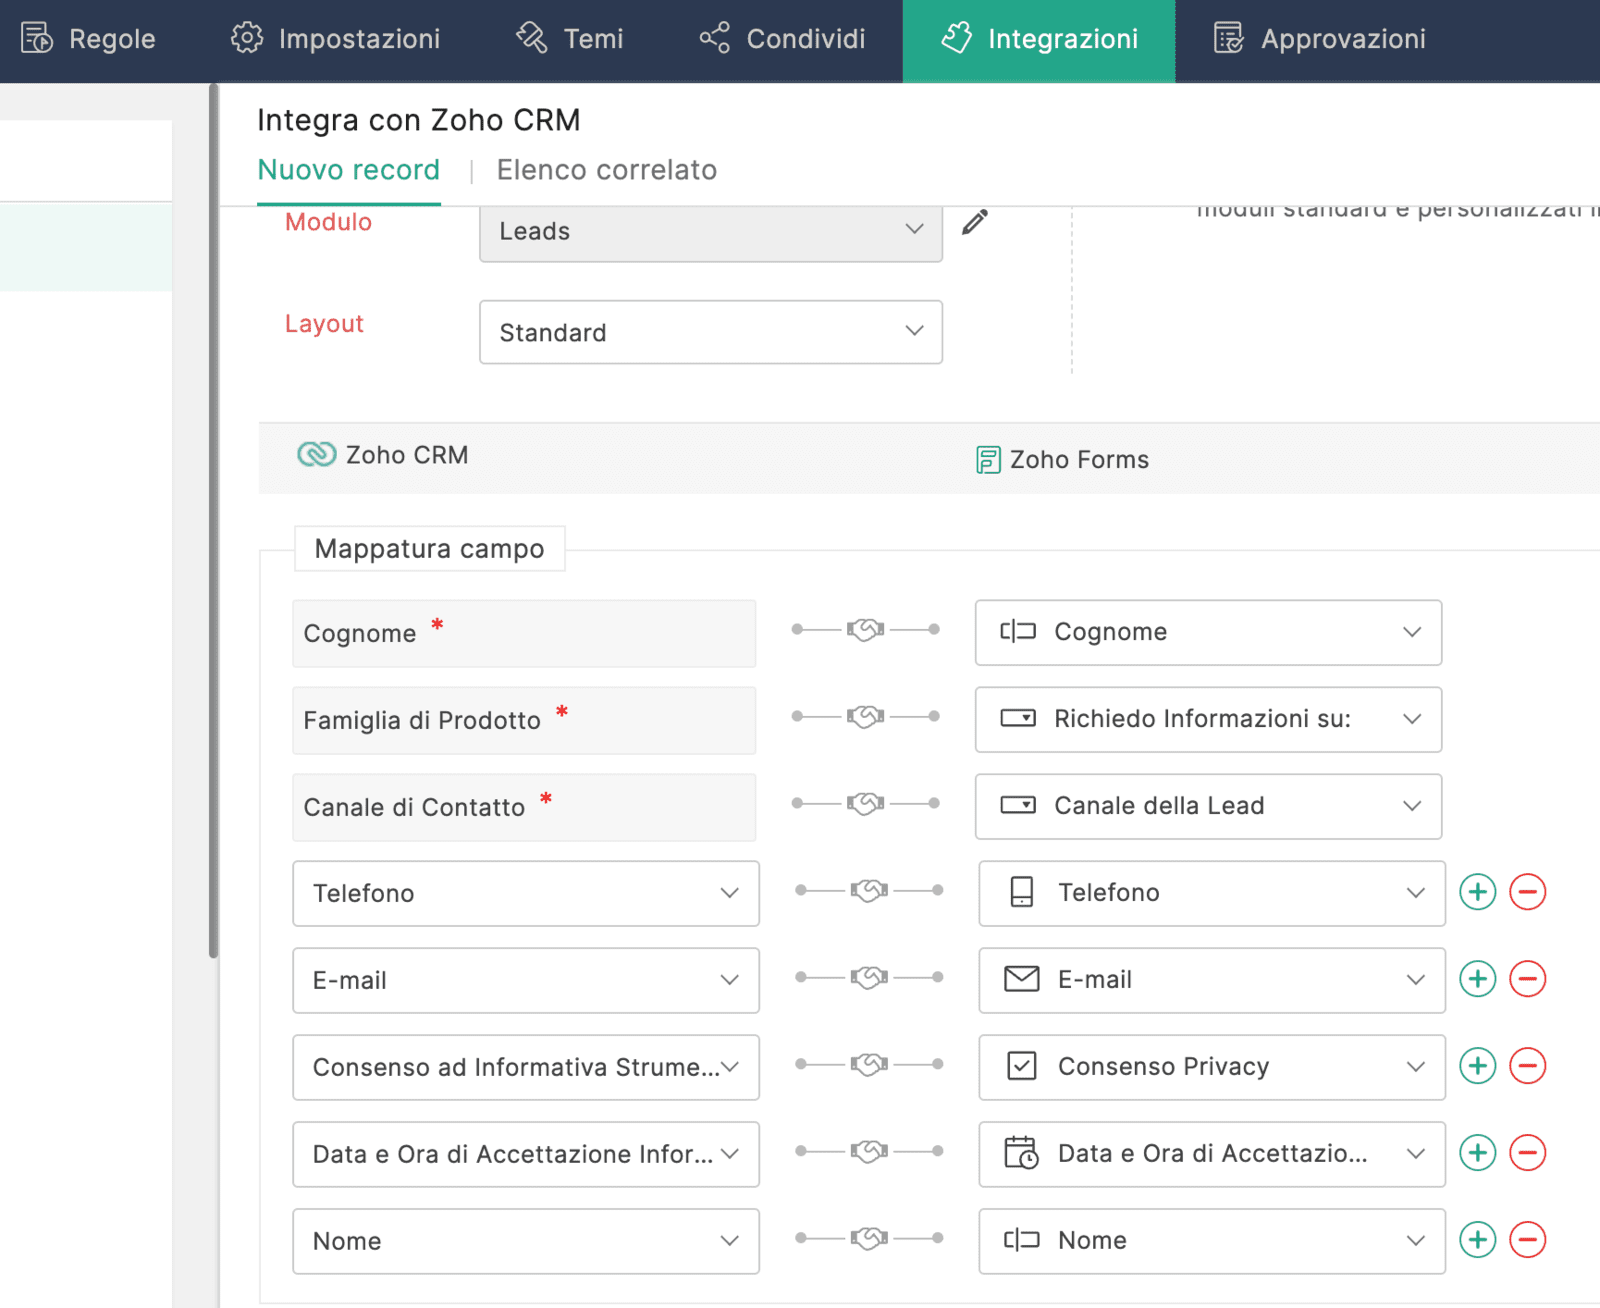The width and height of the screenshot is (1600, 1308).
Task: Expand the Leads module dropdown
Action: coord(710,232)
